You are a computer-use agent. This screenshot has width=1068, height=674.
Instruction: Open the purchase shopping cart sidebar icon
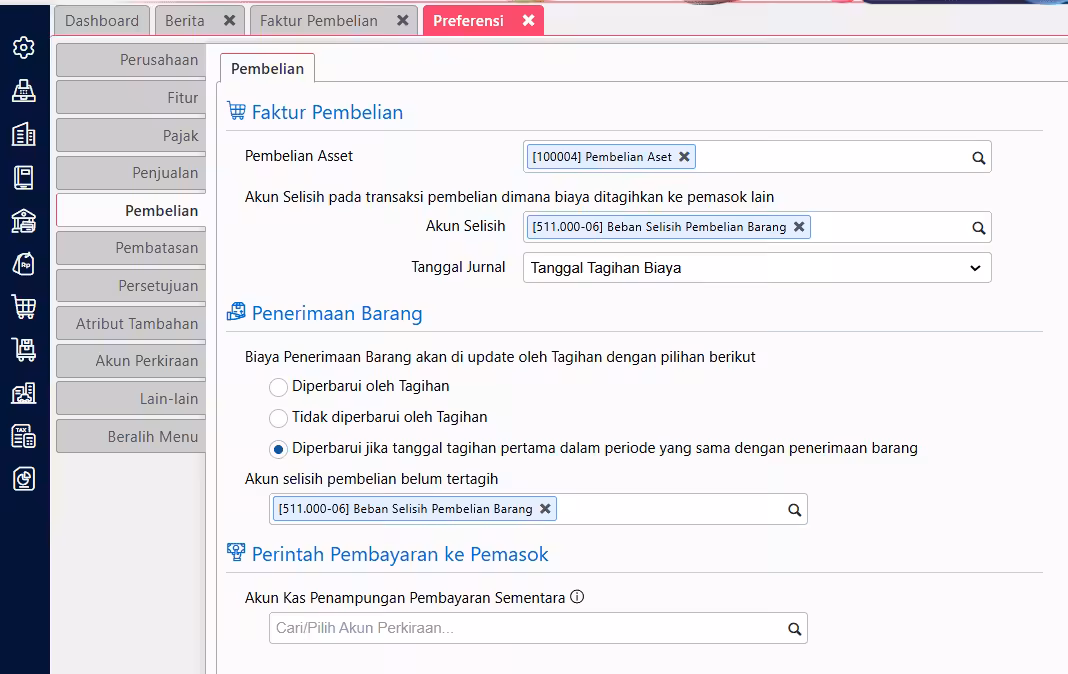pyautogui.click(x=24, y=307)
